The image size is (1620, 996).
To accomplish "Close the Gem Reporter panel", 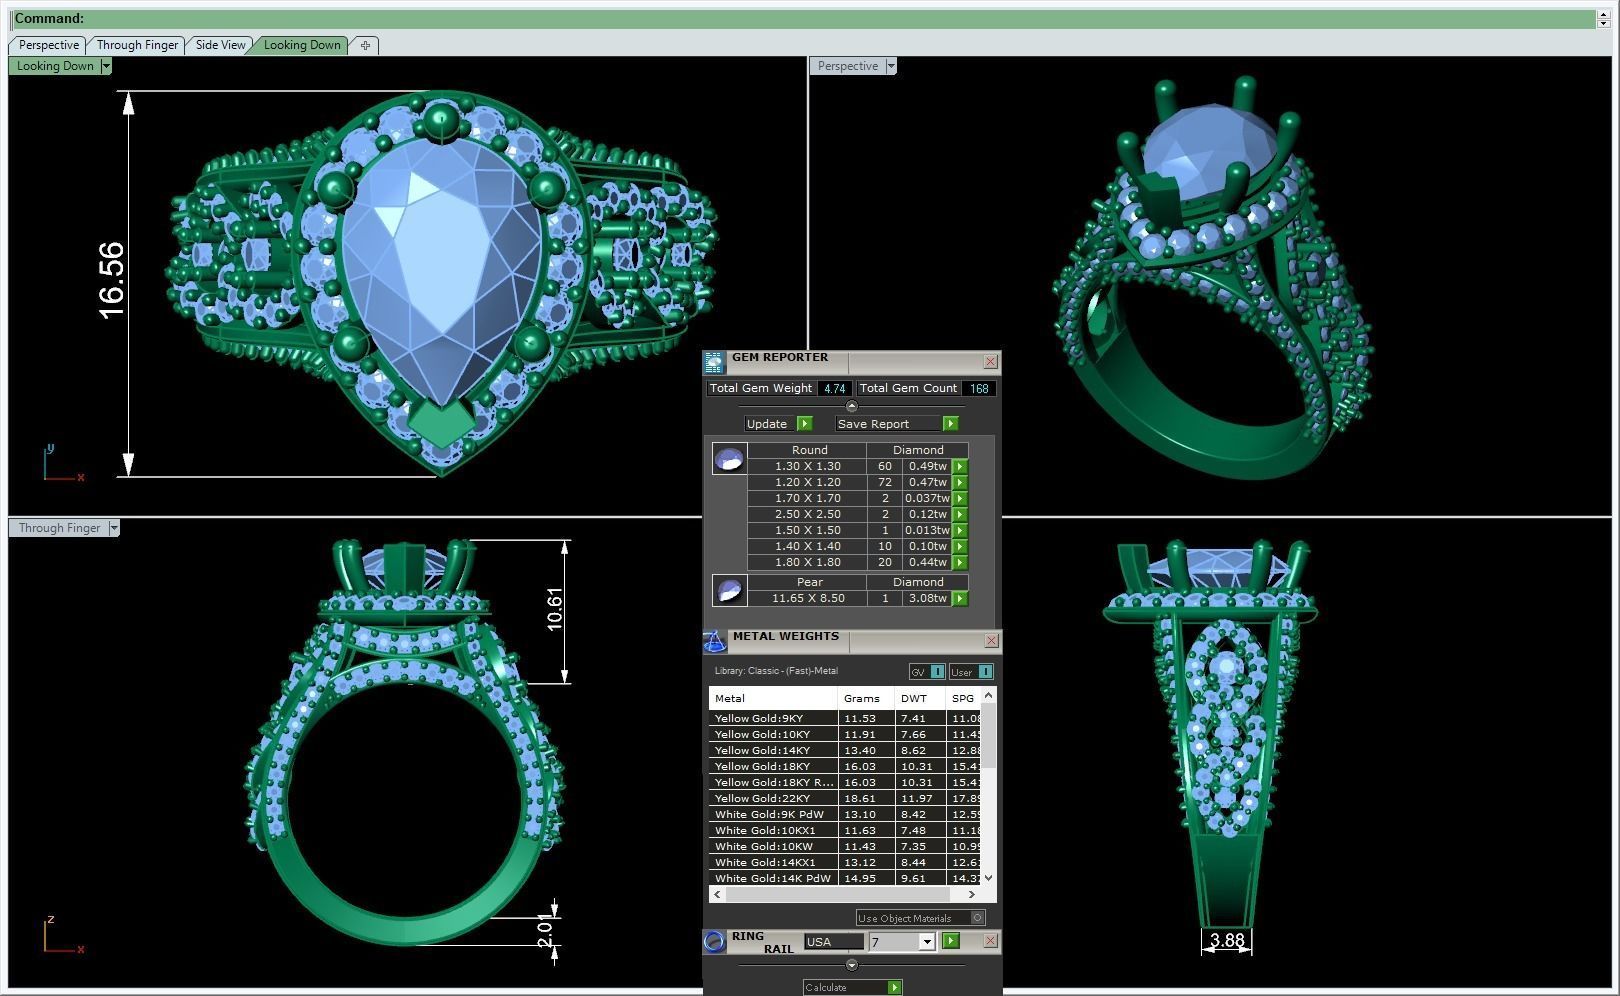I will [x=991, y=361].
